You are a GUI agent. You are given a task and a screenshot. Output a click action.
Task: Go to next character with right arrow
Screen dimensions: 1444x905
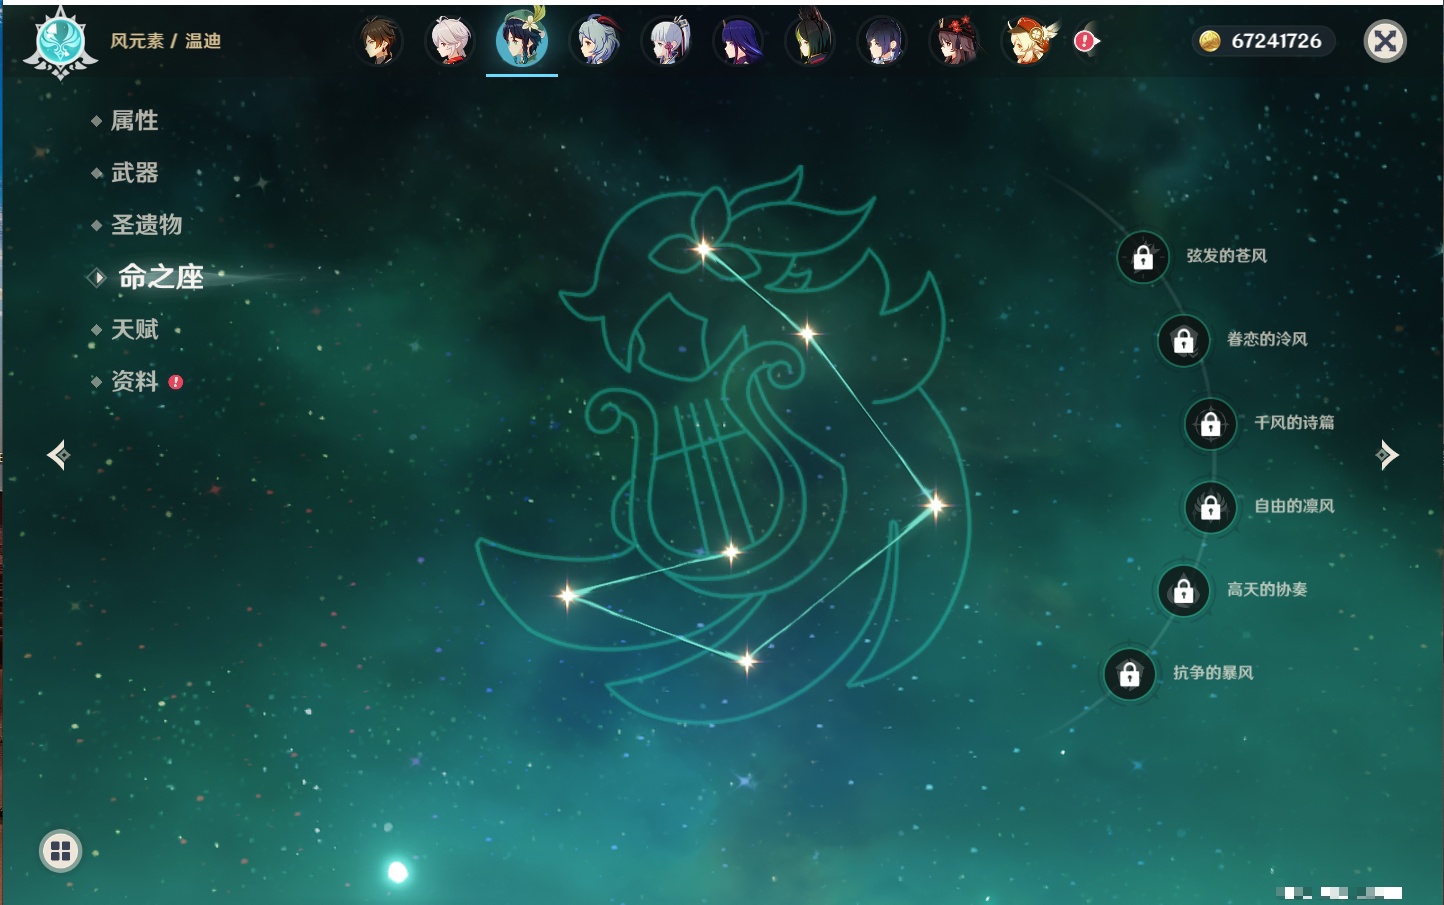pyautogui.click(x=1387, y=455)
